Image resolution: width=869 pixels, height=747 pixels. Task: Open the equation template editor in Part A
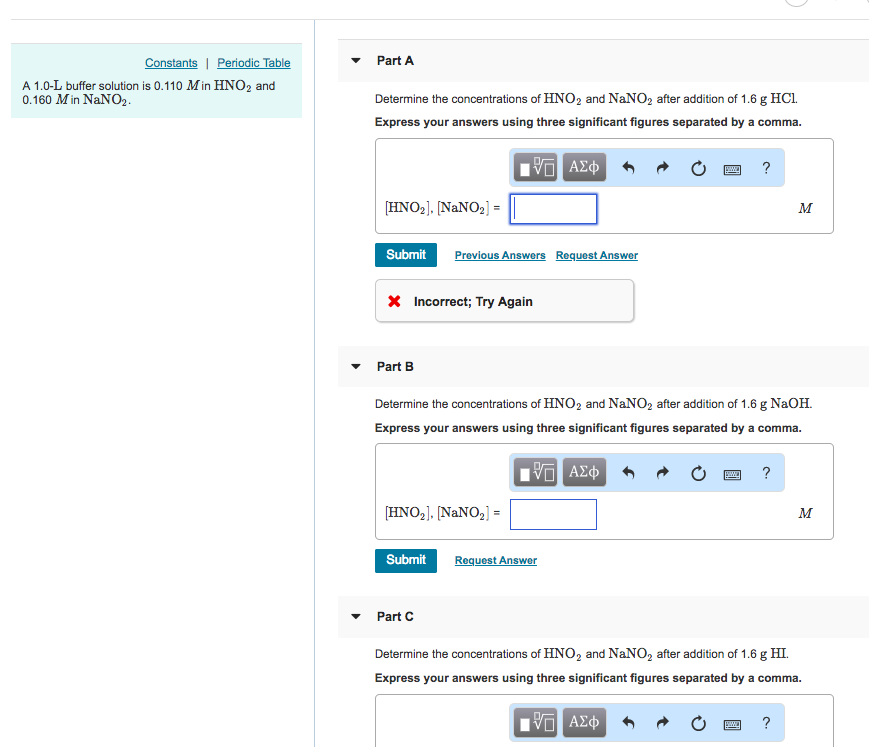[x=535, y=167]
